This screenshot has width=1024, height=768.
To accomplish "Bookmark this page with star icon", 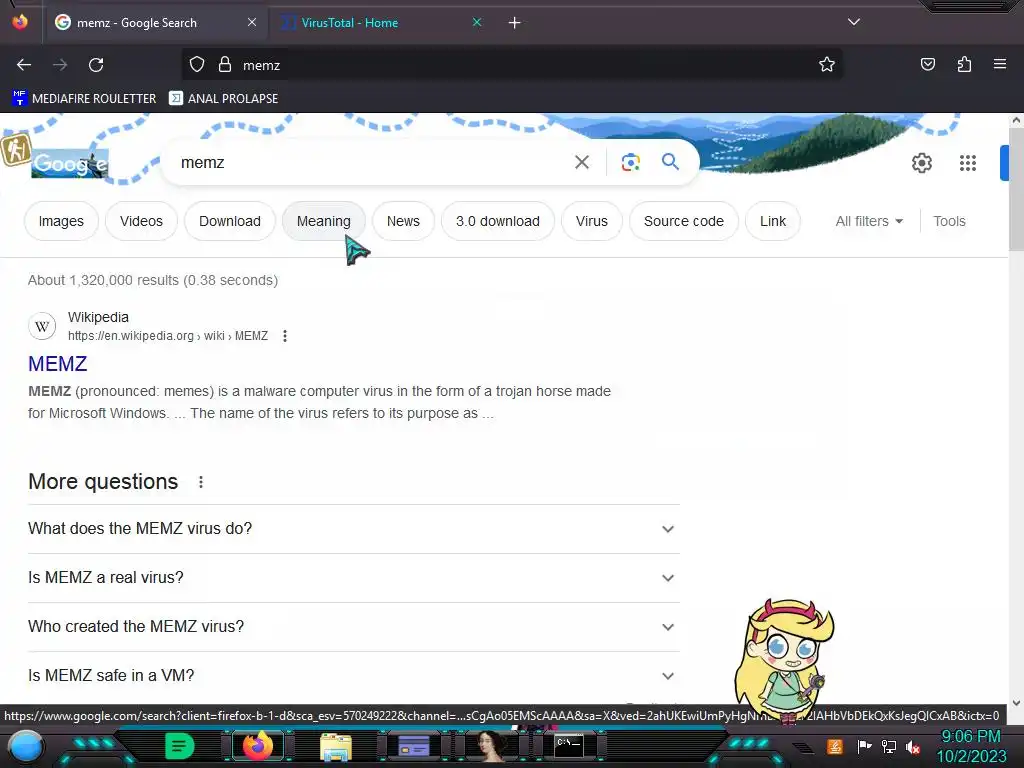I will tap(827, 65).
